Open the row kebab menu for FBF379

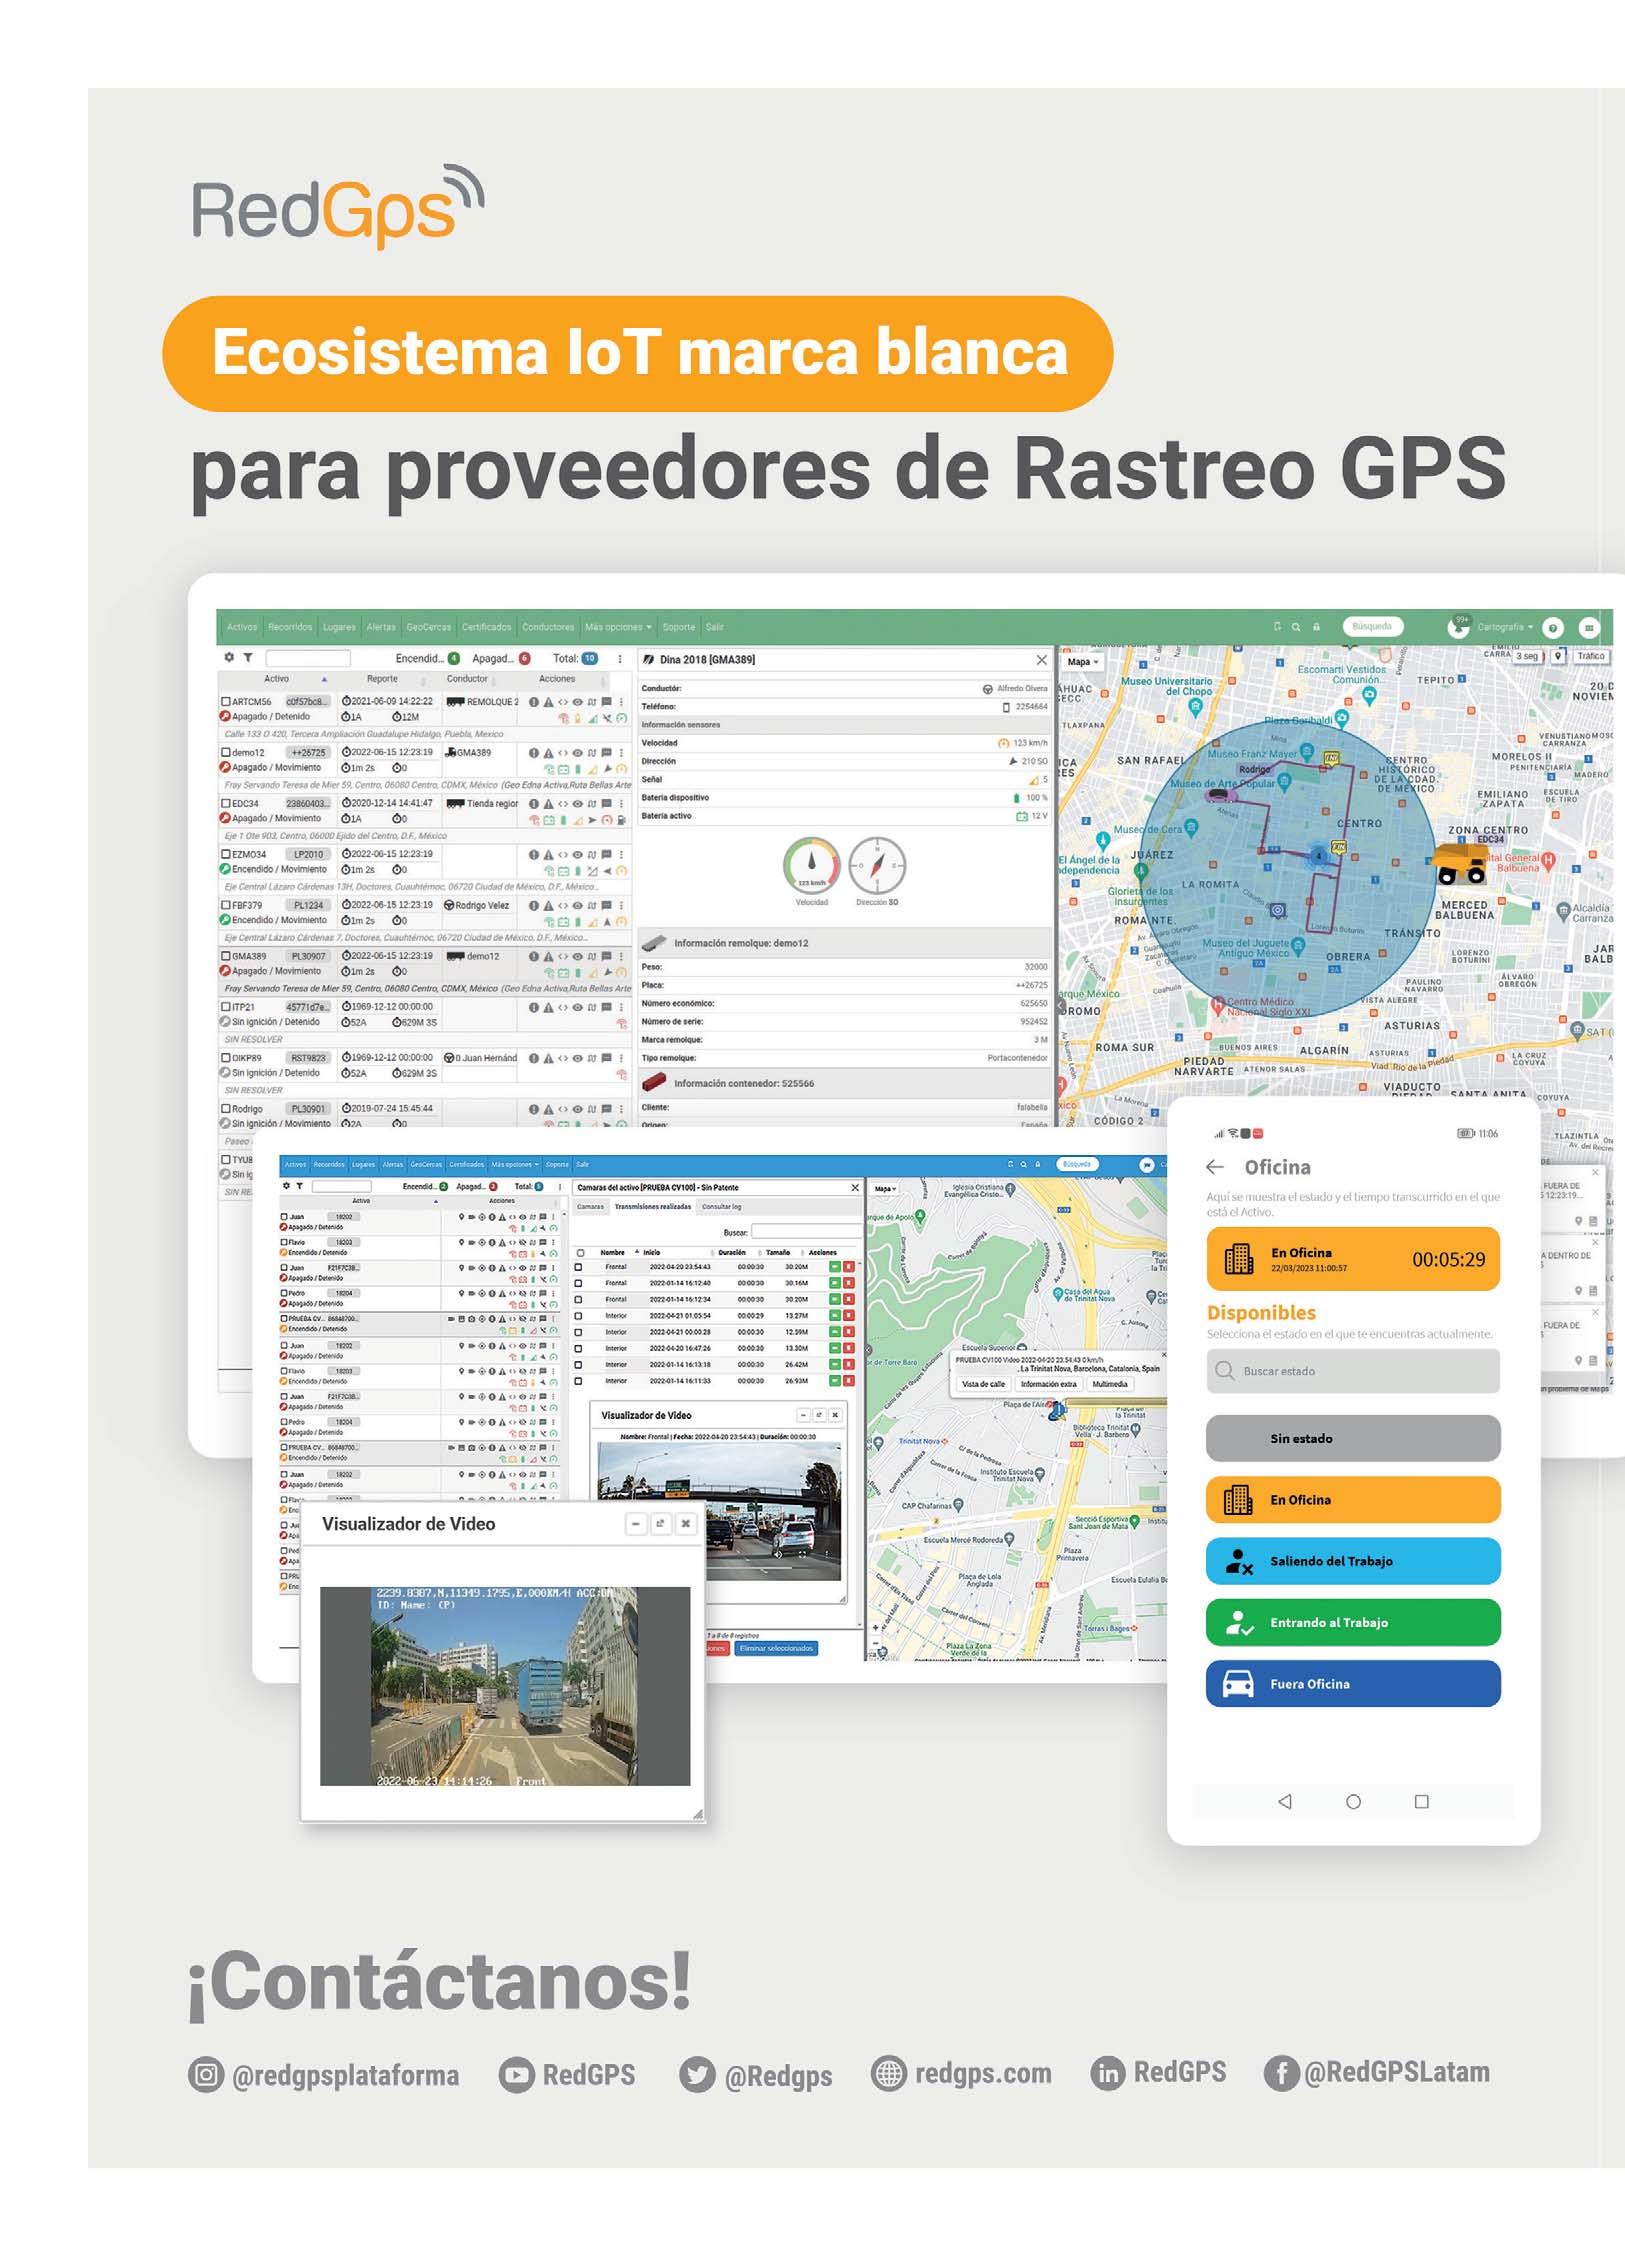(621, 906)
